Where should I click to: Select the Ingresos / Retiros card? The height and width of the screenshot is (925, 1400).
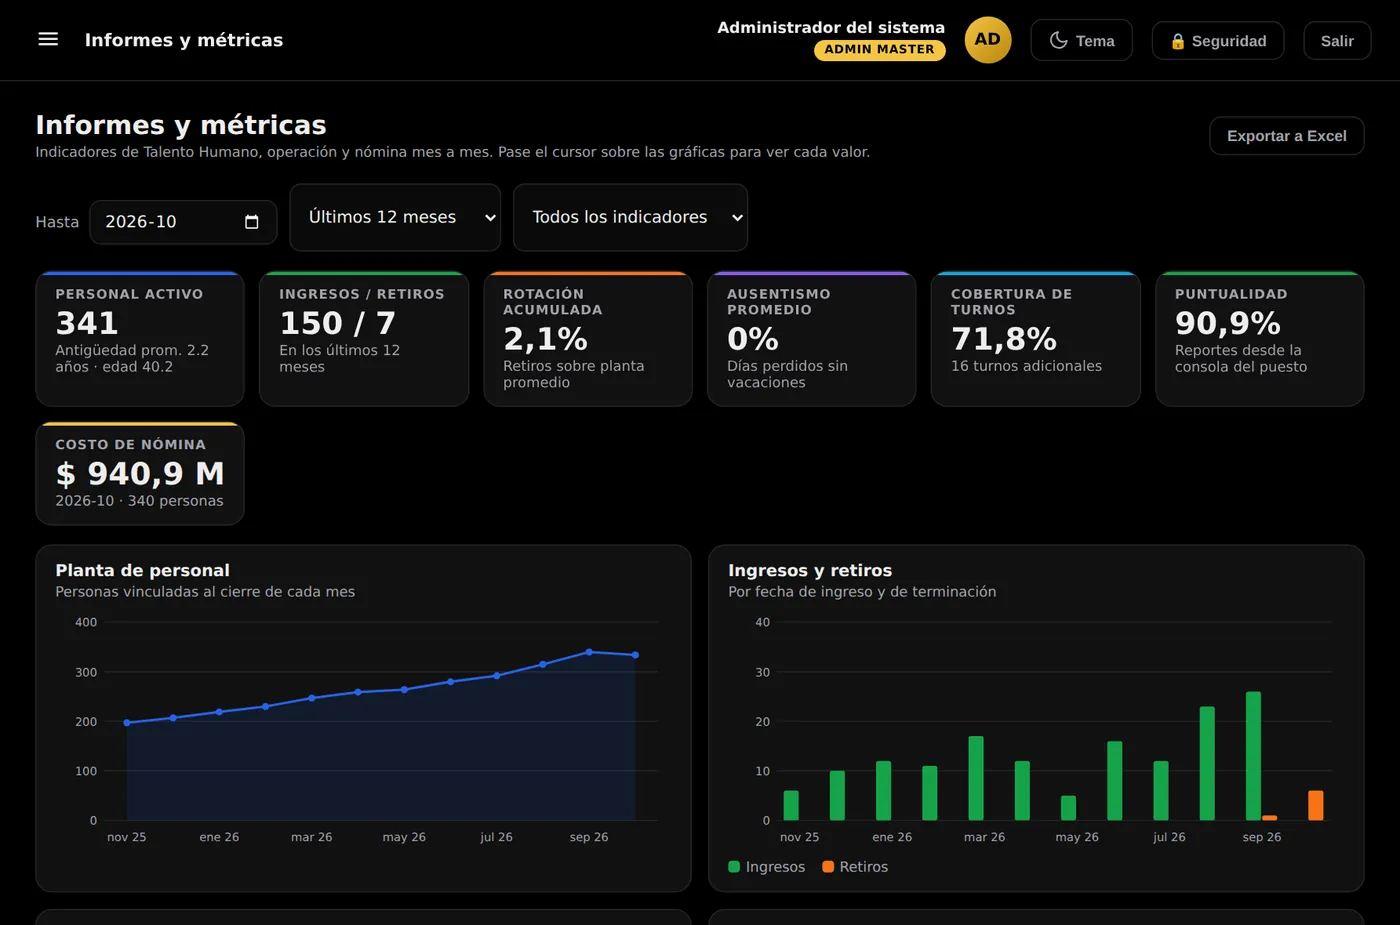point(364,339)
